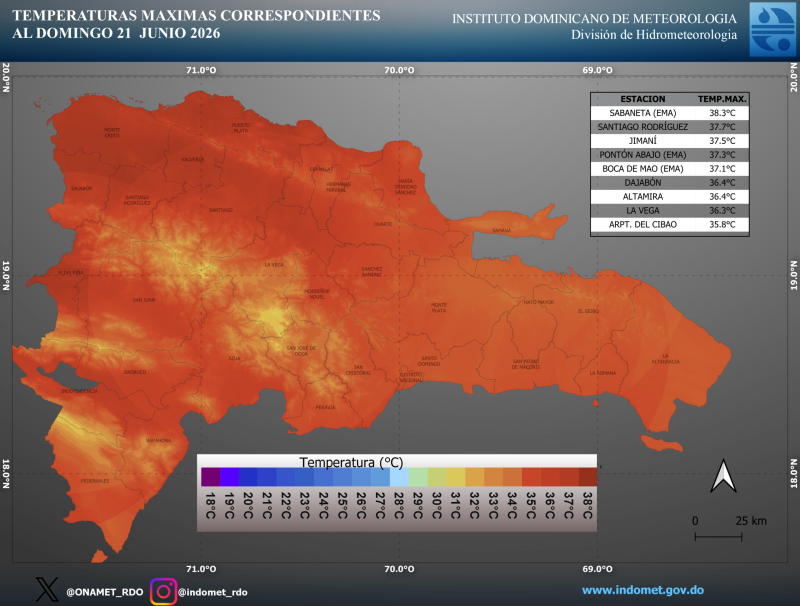Click the PUERTO PLATA province label
This screenshot has height=606, width=800.
click(241, 128)
